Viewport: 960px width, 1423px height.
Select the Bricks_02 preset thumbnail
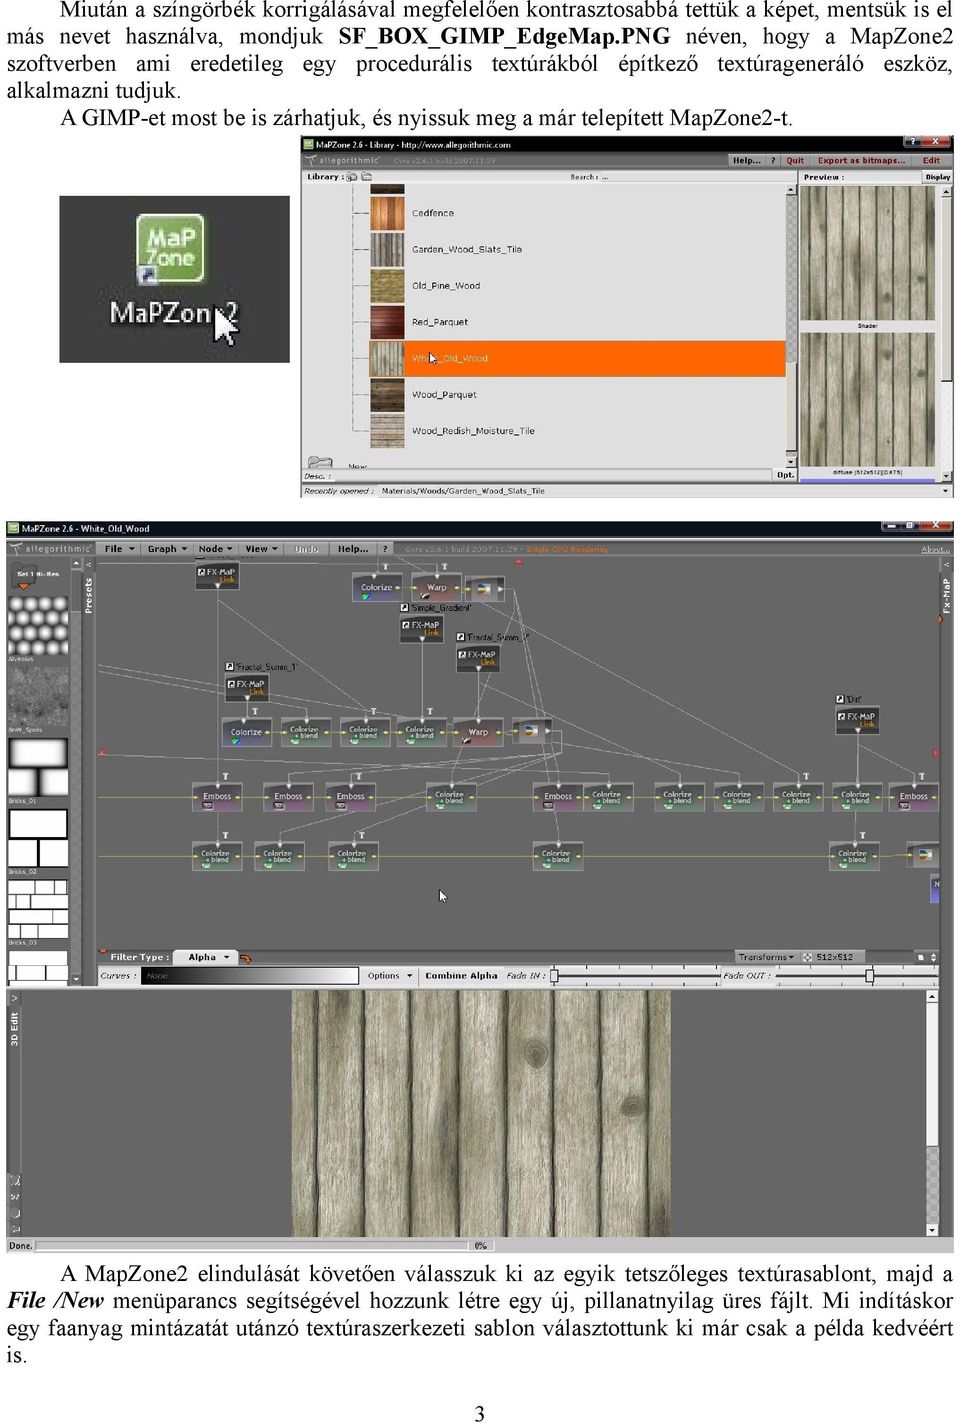38,838
